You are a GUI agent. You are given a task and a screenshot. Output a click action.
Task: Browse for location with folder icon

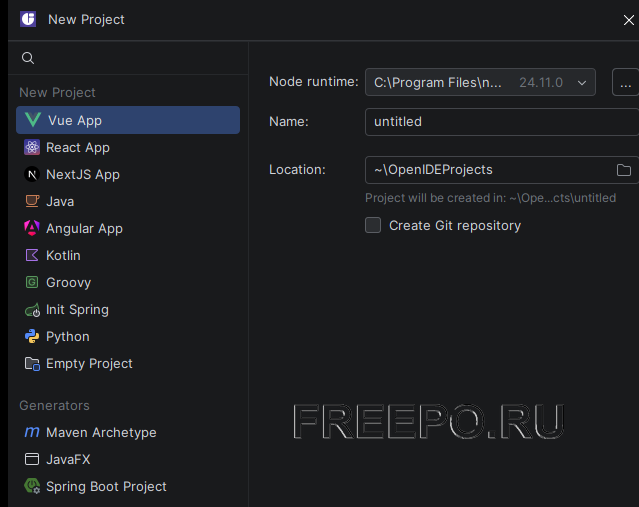tap(624, 170)
